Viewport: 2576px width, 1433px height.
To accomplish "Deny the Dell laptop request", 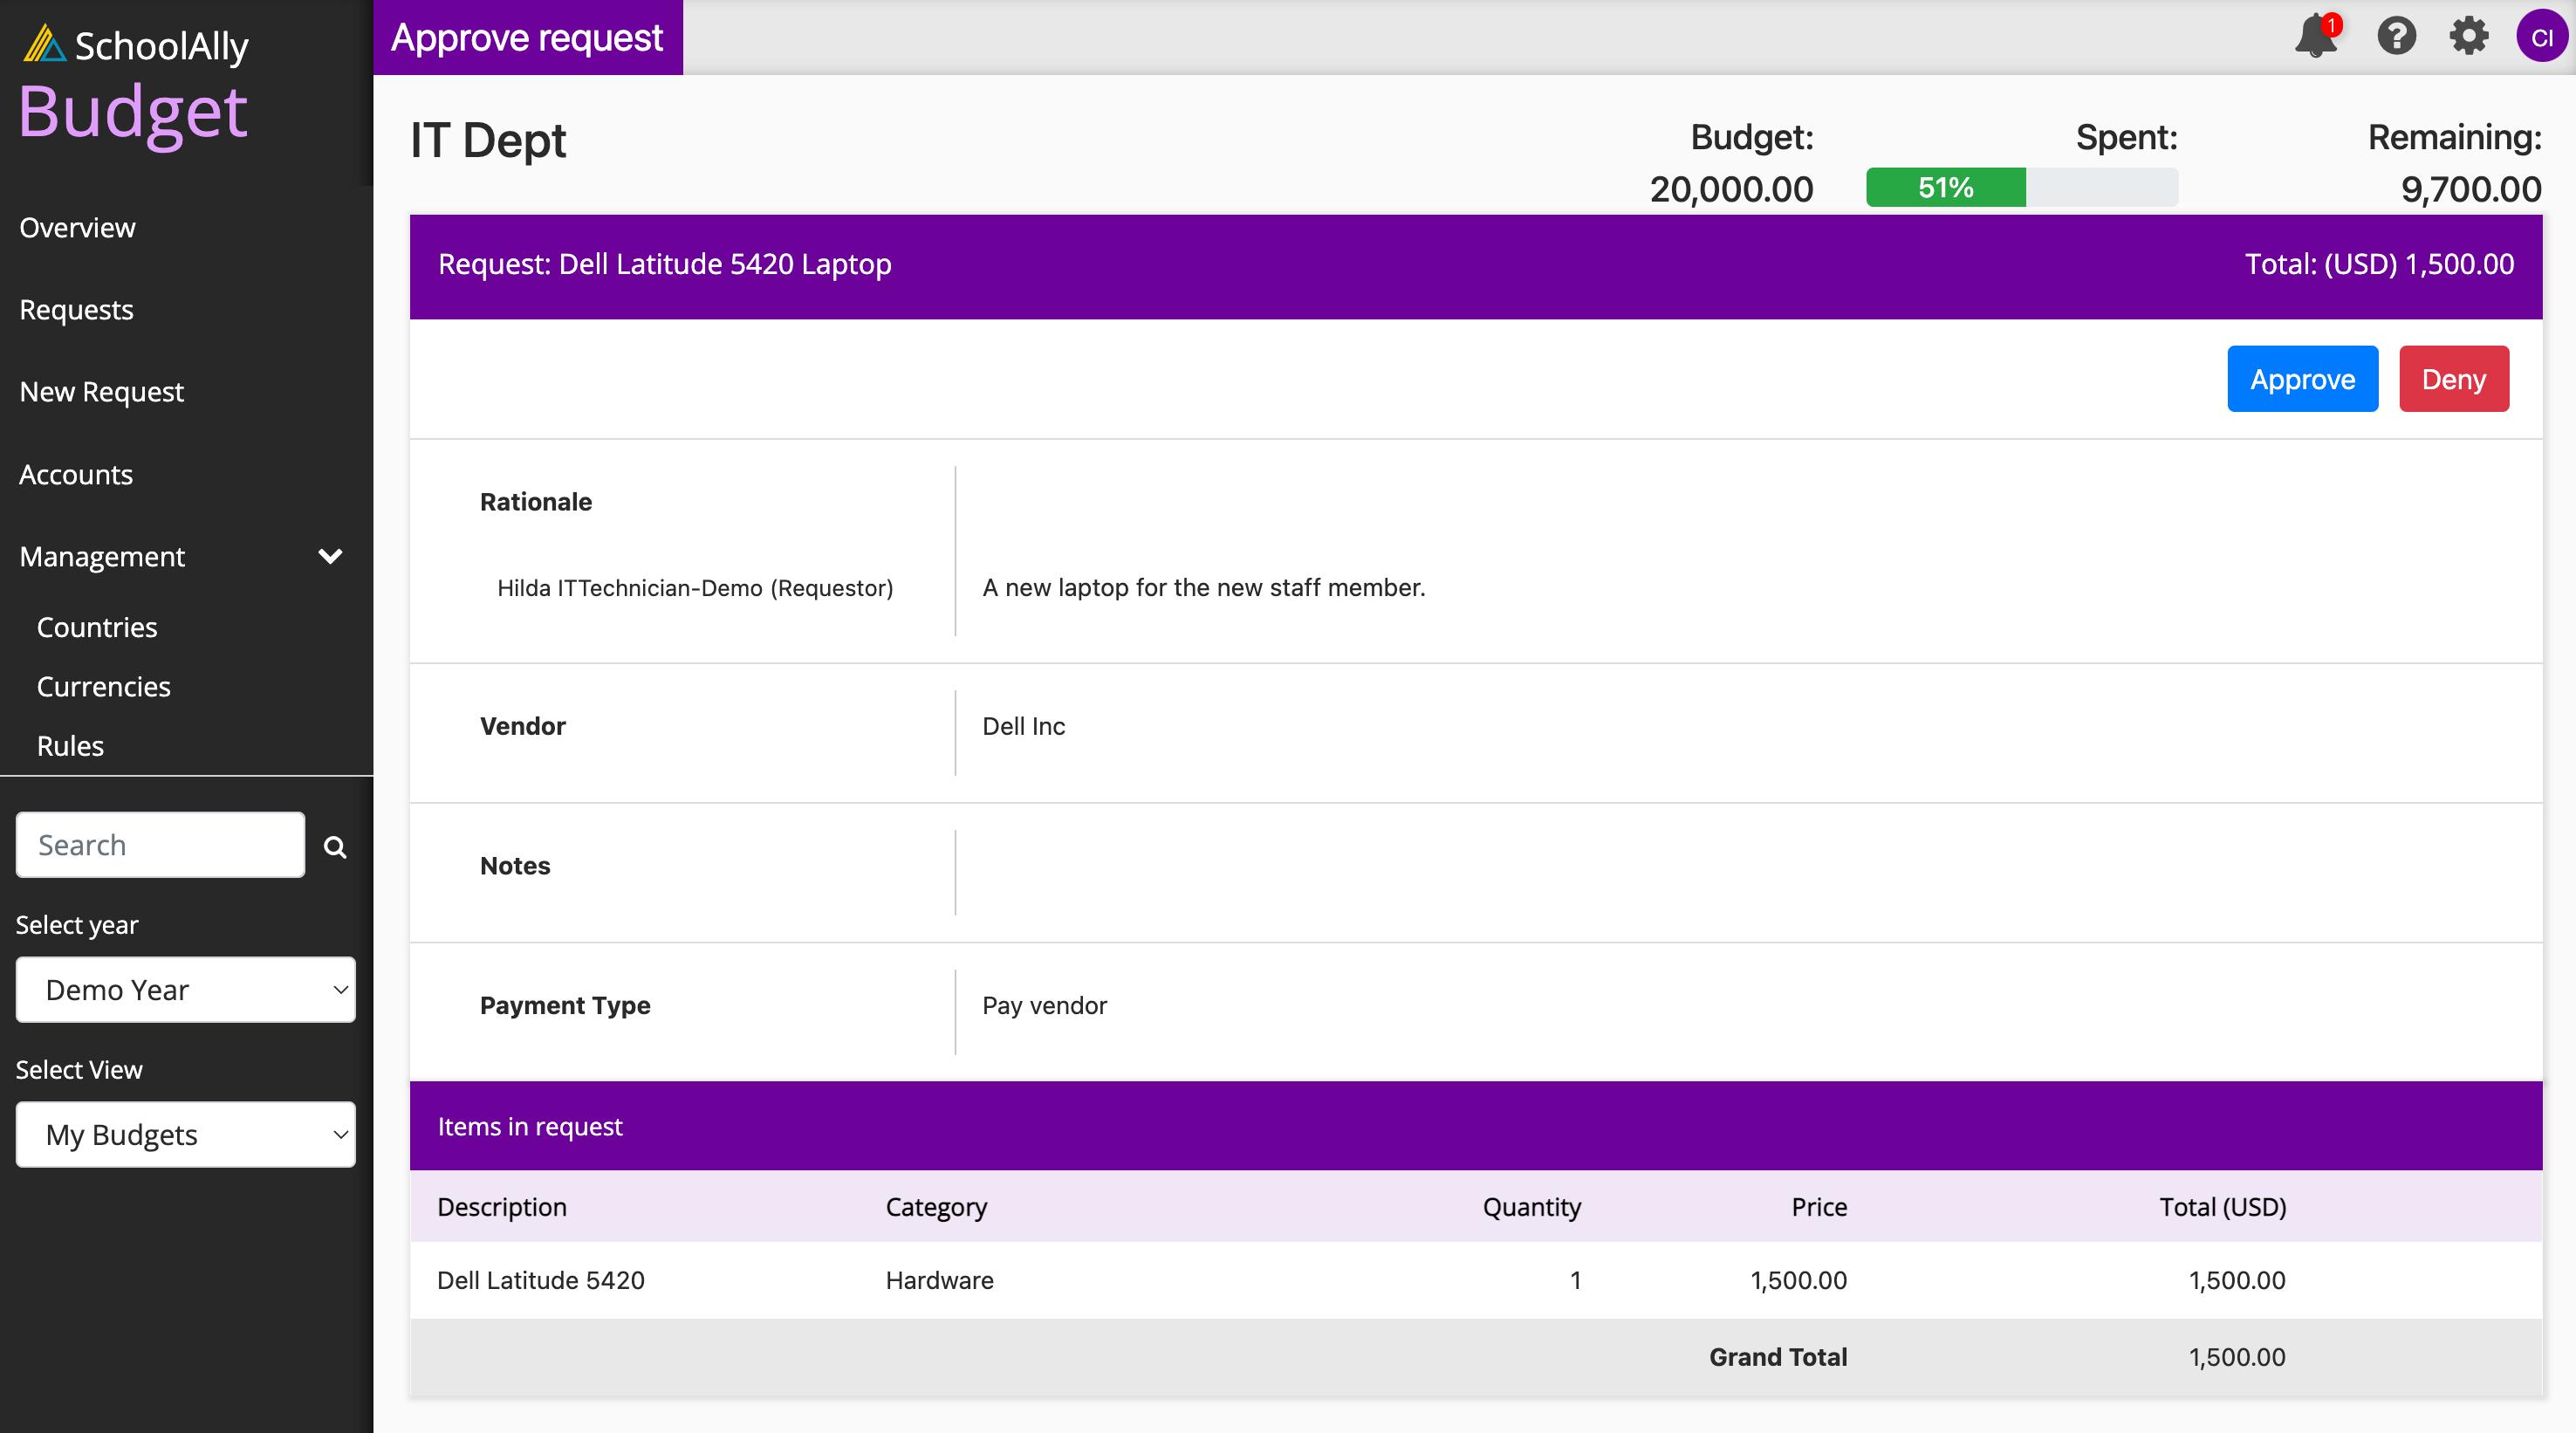I will 2453,379.
